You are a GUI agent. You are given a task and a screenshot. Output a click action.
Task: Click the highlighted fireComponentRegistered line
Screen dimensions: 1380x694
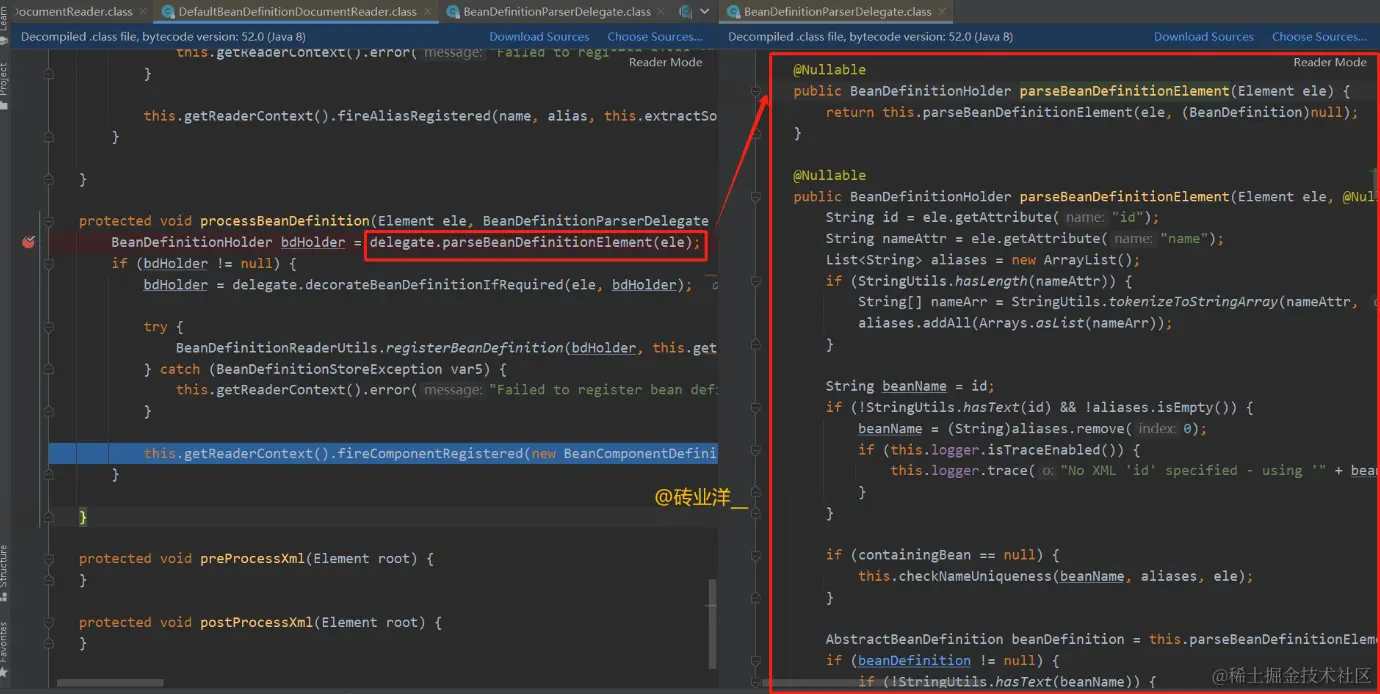tap(383, 454)
